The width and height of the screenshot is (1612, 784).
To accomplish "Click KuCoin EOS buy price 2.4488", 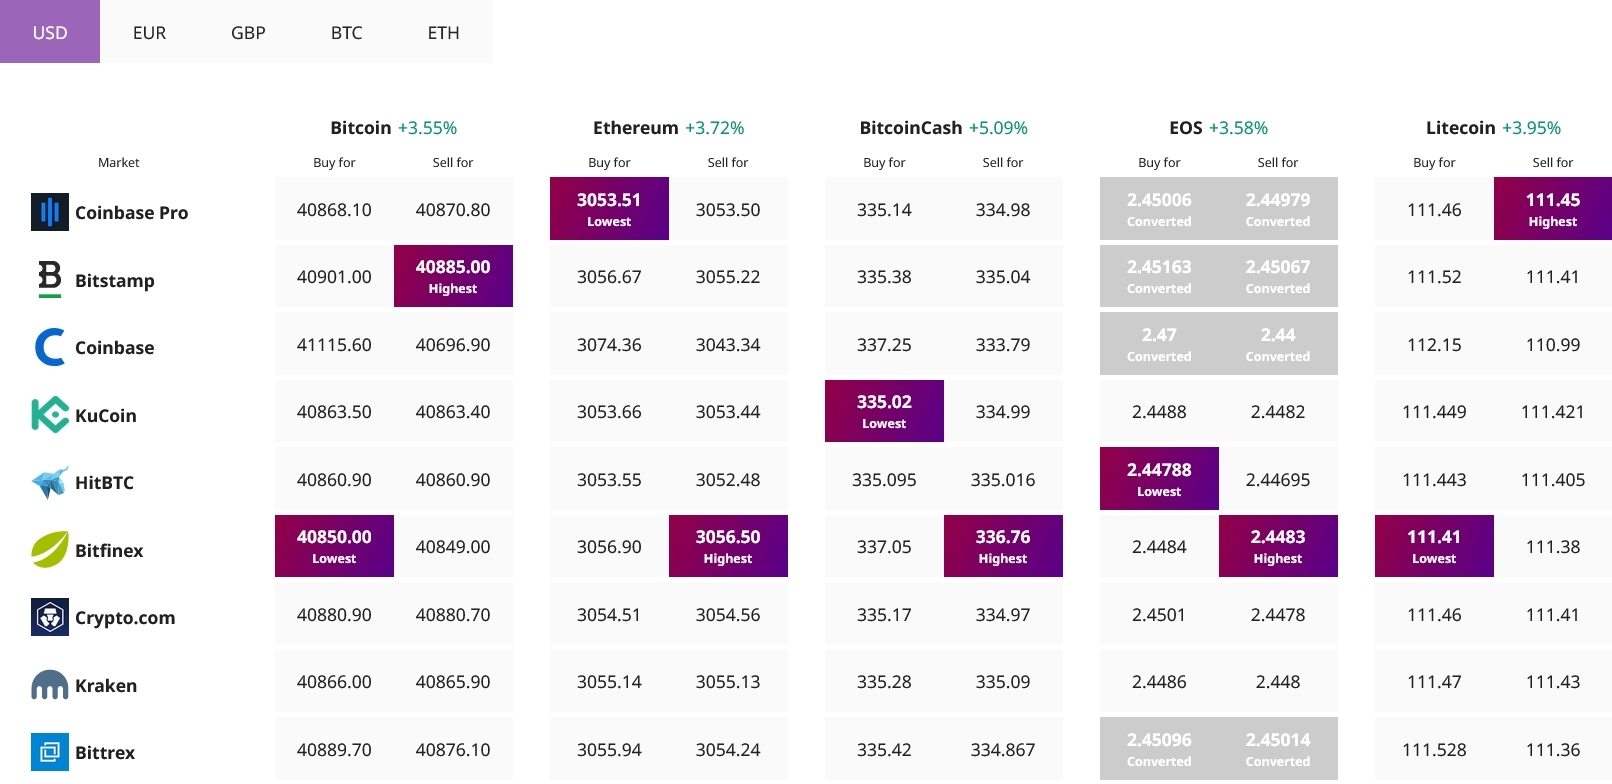I will 1159,412.
